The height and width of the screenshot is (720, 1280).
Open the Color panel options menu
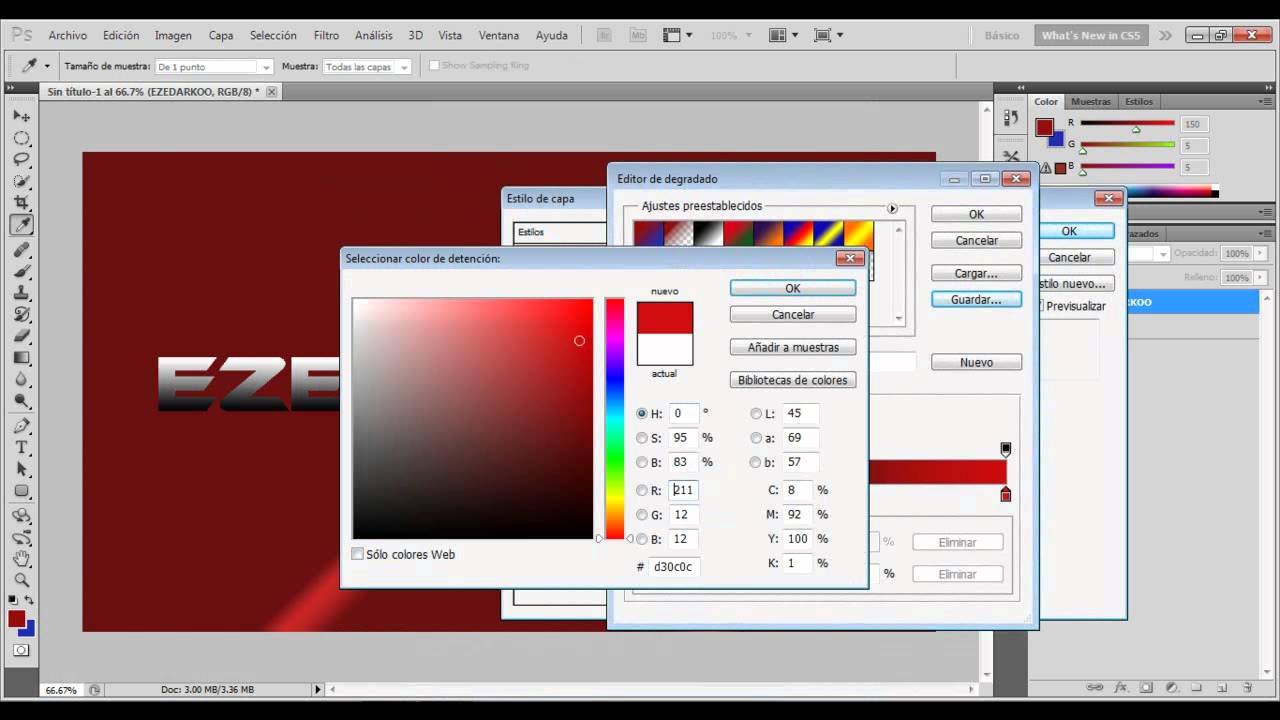(x=1266, y=101)
